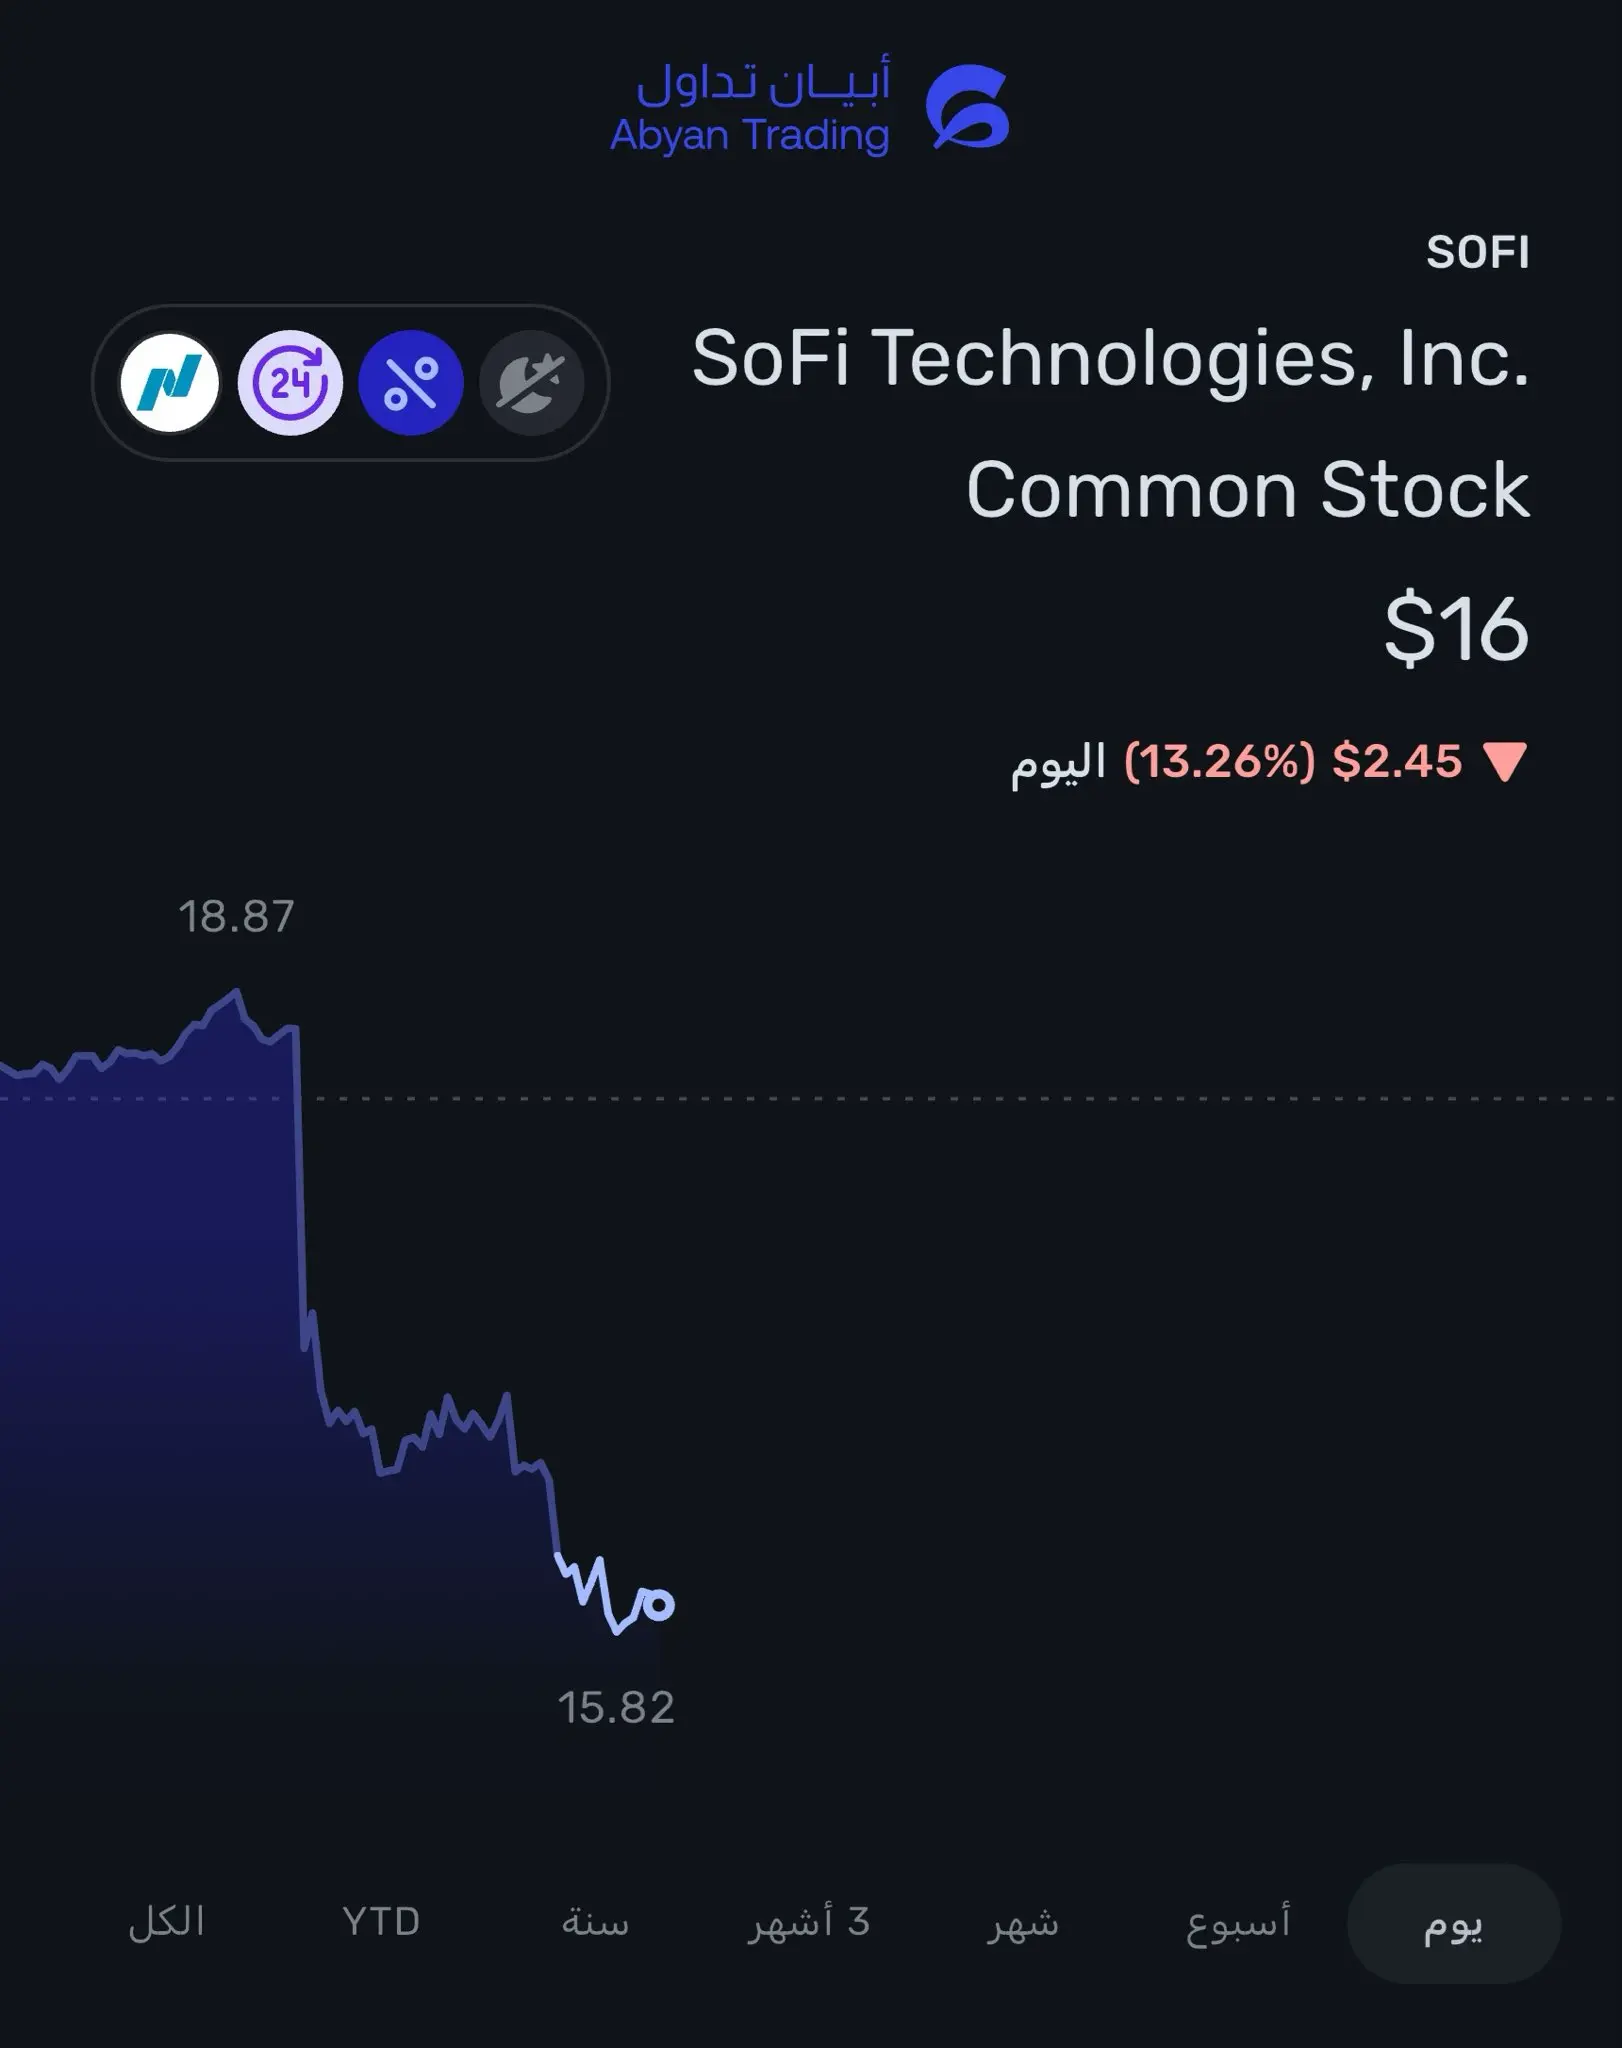Switch to the أسبوع (week) timeframe
The image size is (1622, 2048).
(1238, 1922)
